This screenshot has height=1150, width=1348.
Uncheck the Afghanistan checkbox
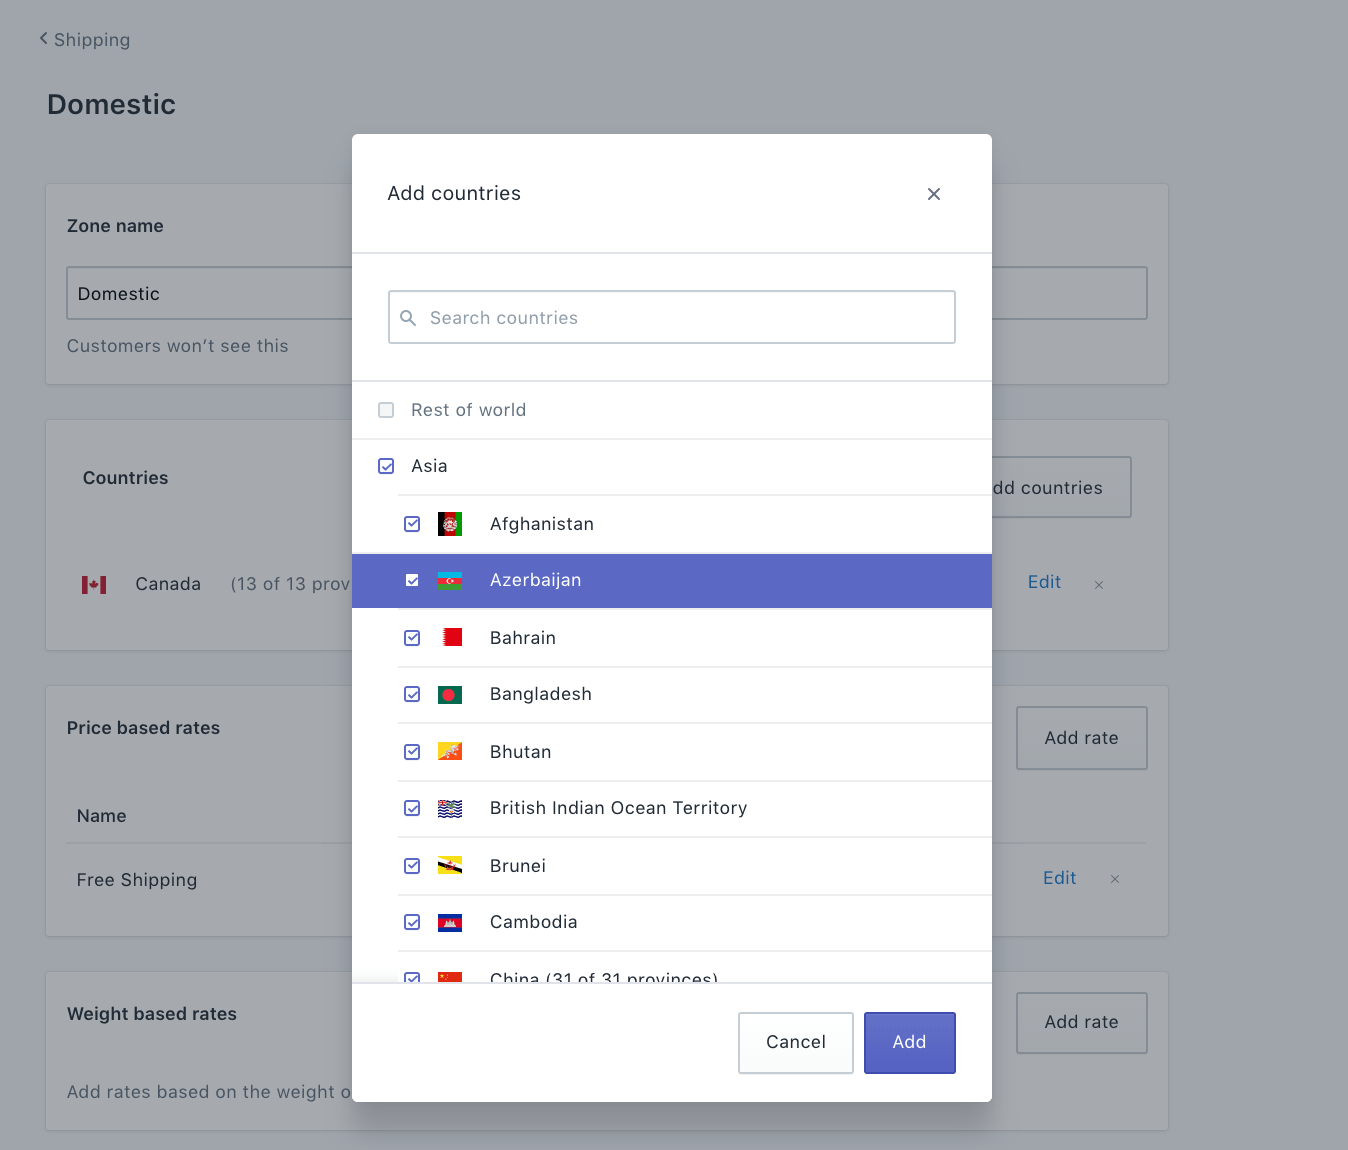[x=412, y=524]
